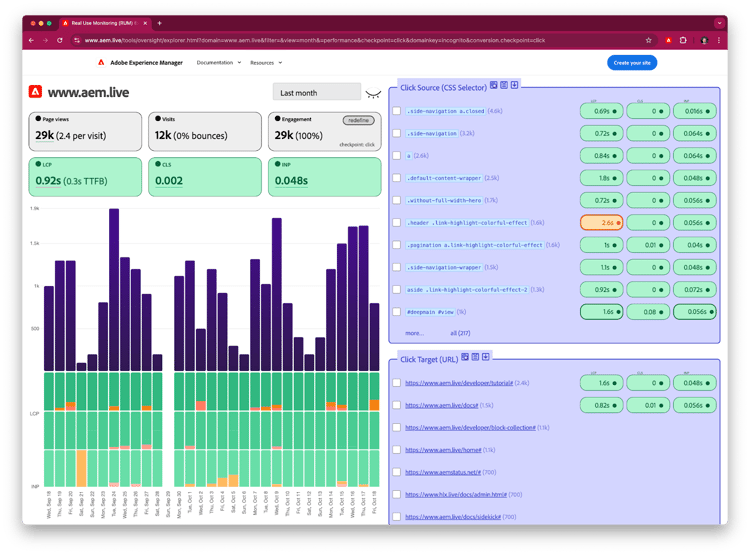Select the Engagement metric card
Screen dimensions: 750x554
(325, 132)
